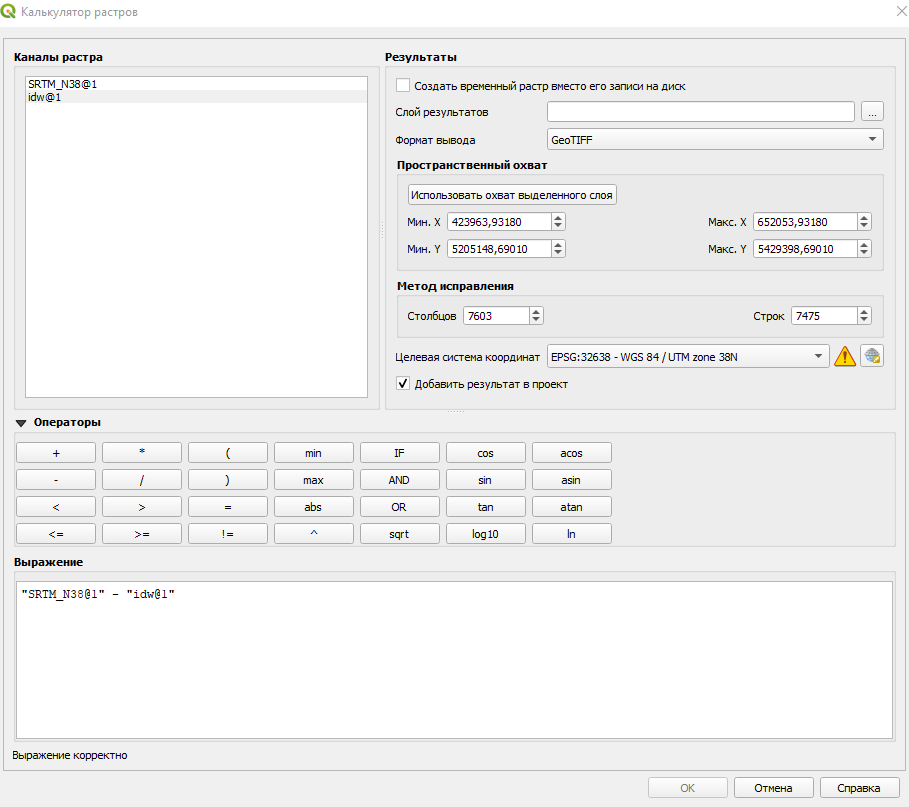This screenshot has width=909, height=807.
Task: Insert ln function
Action: (x=572, y=534)
